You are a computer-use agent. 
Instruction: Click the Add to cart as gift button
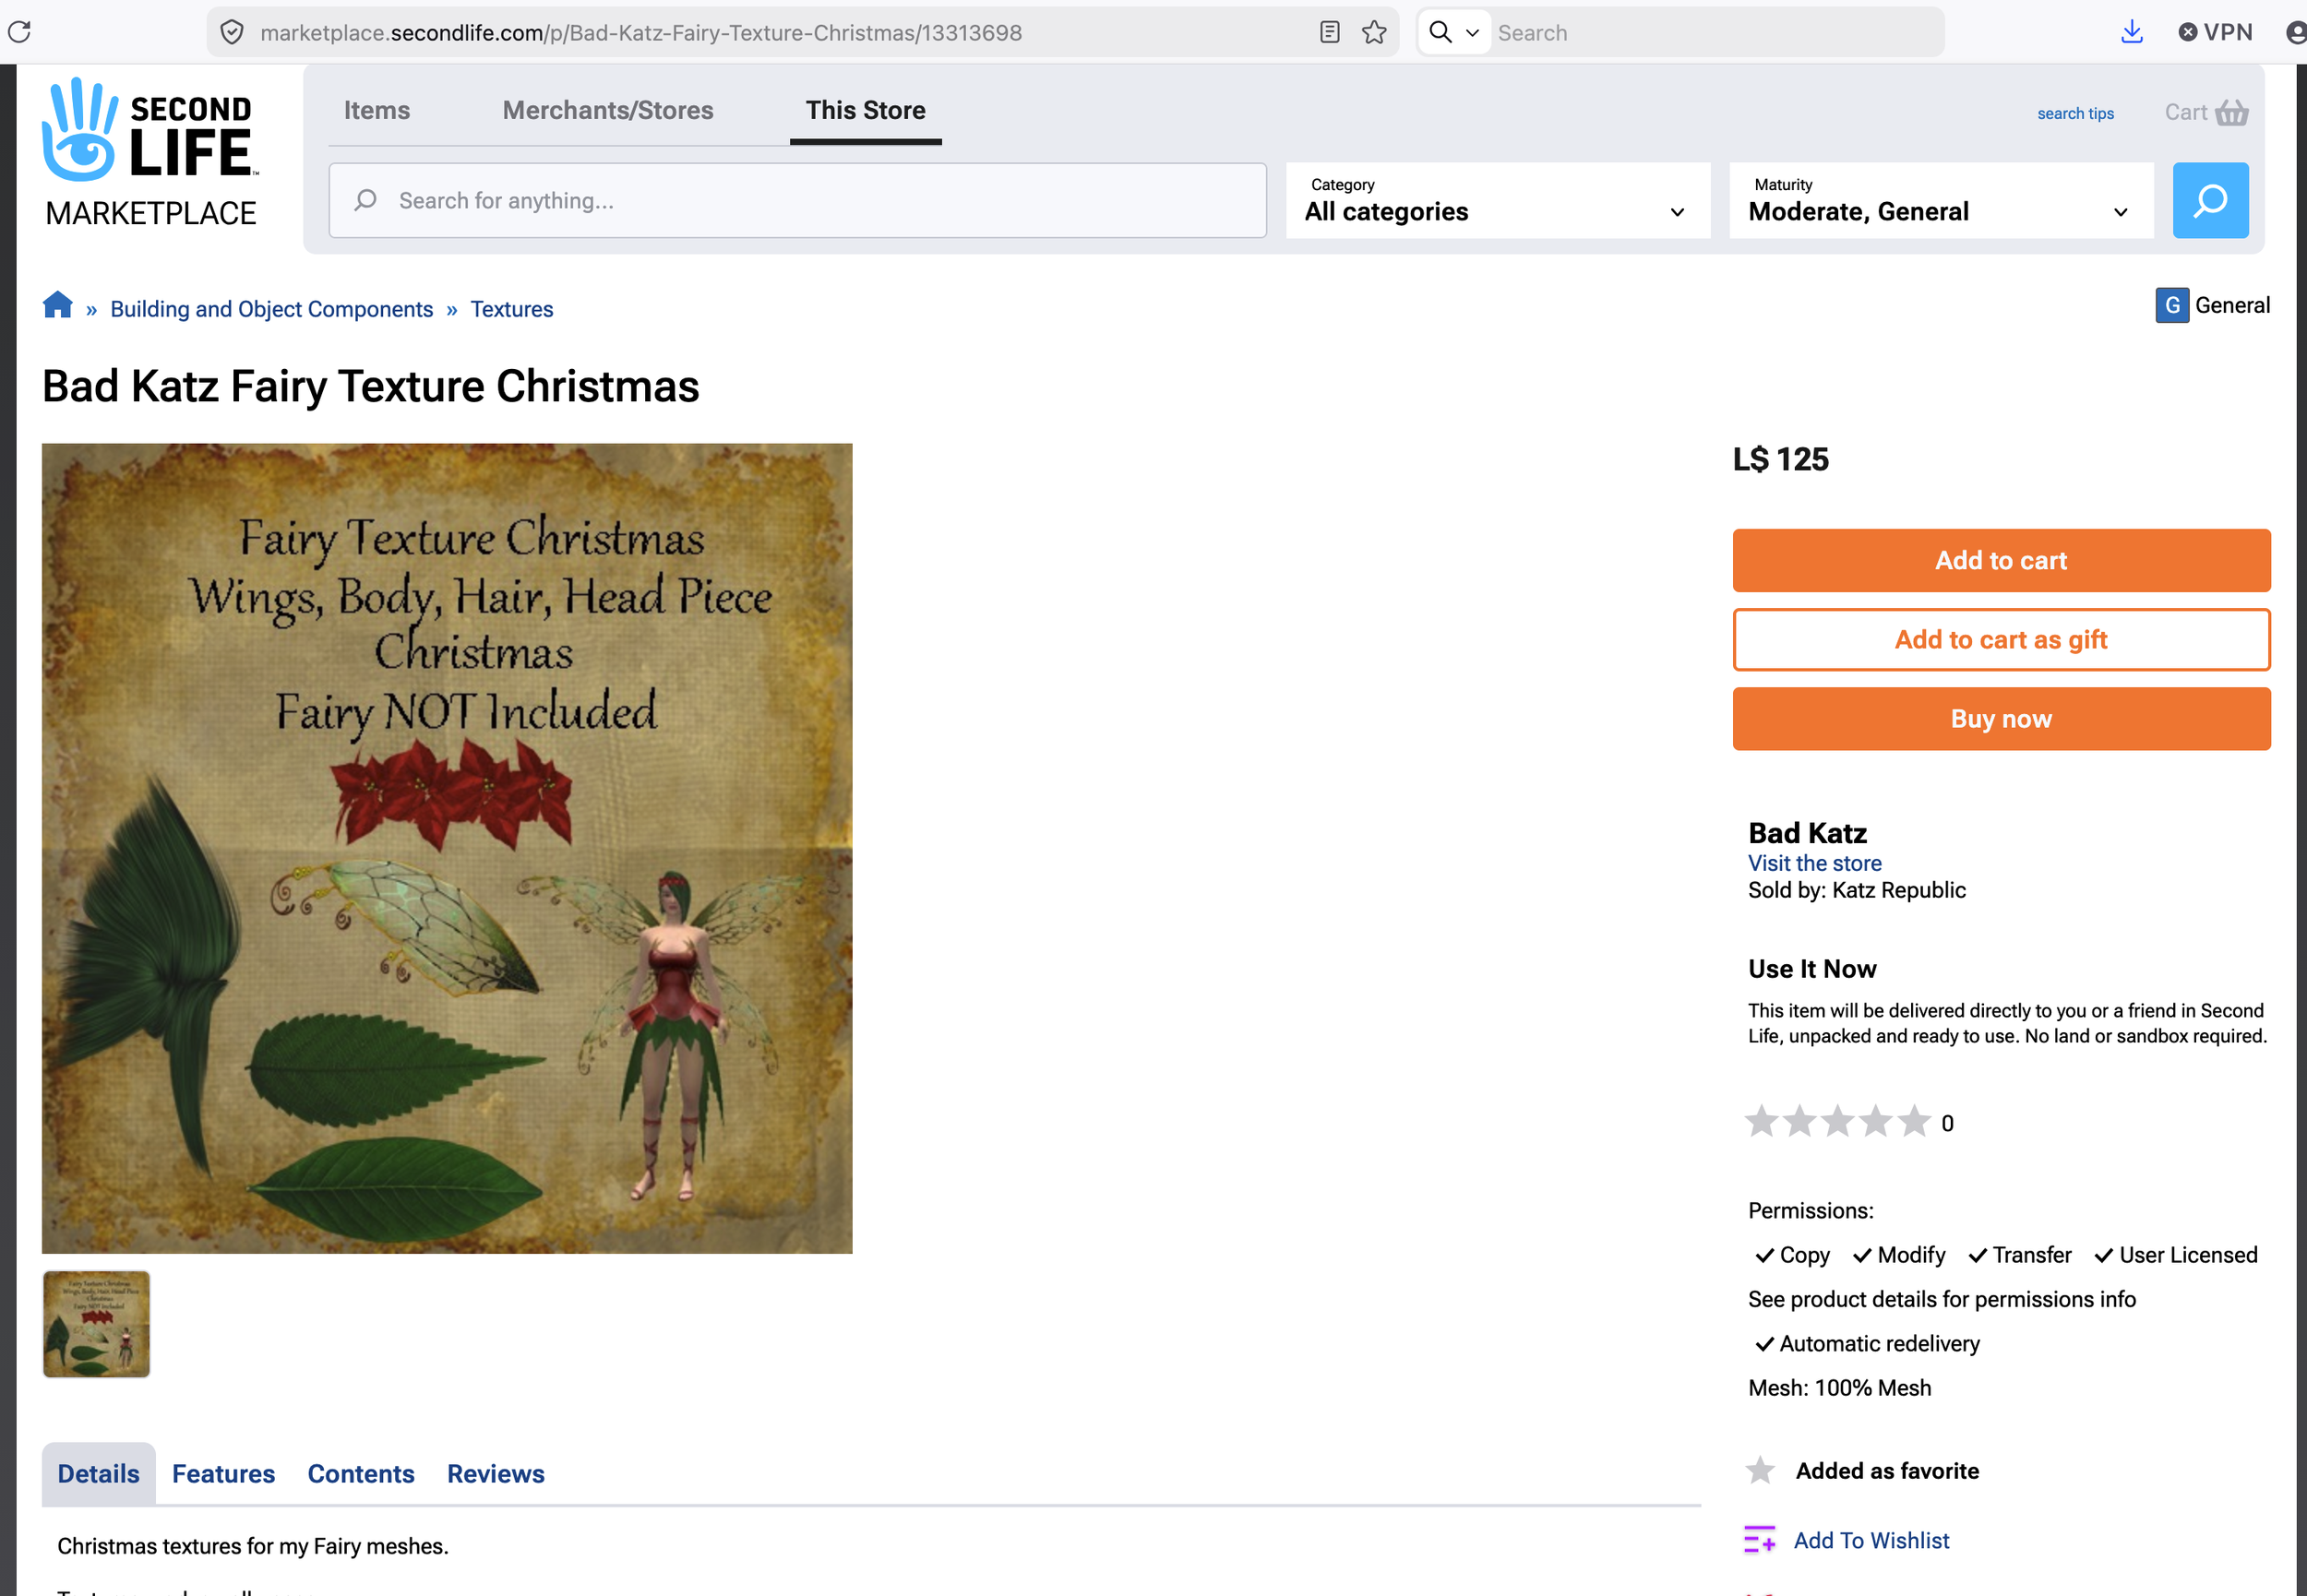click(2001, 639)
